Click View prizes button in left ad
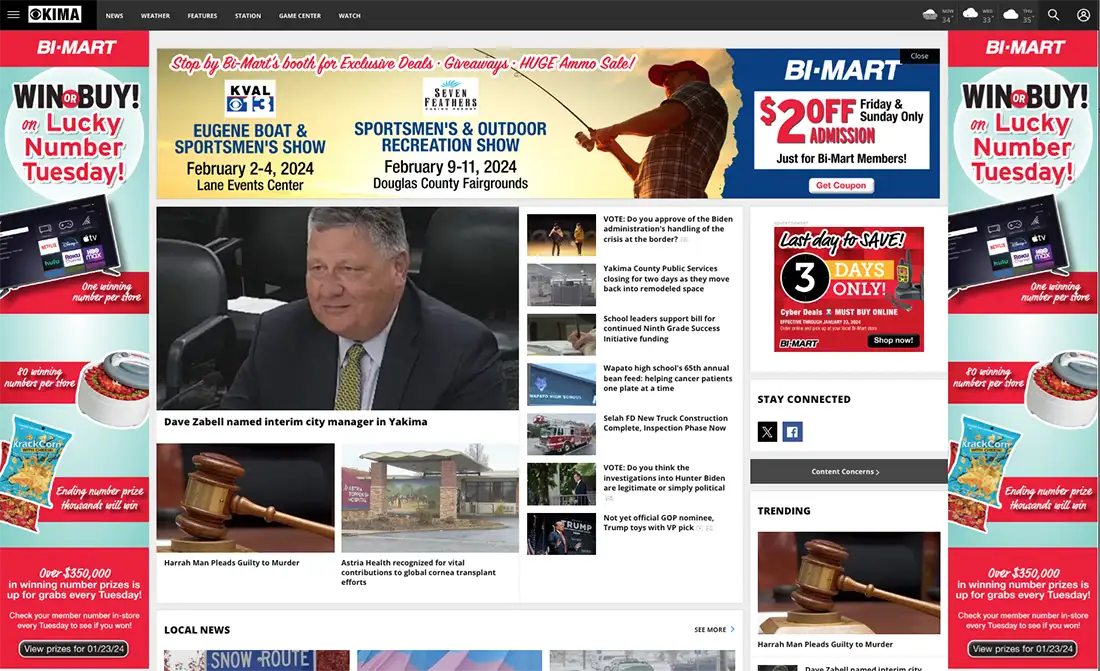Screen dimensions: 1100x671 (x=74, y=649)
